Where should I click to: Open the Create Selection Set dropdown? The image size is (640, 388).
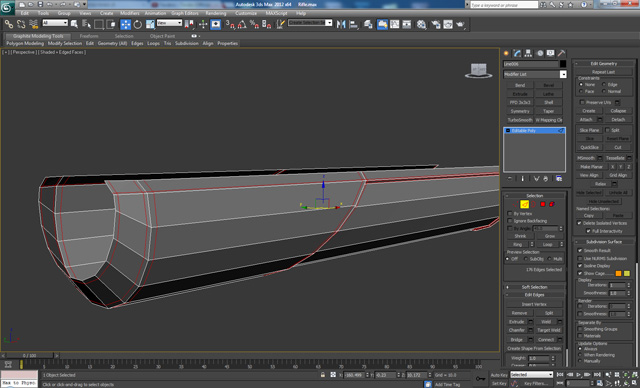point(310,23)
